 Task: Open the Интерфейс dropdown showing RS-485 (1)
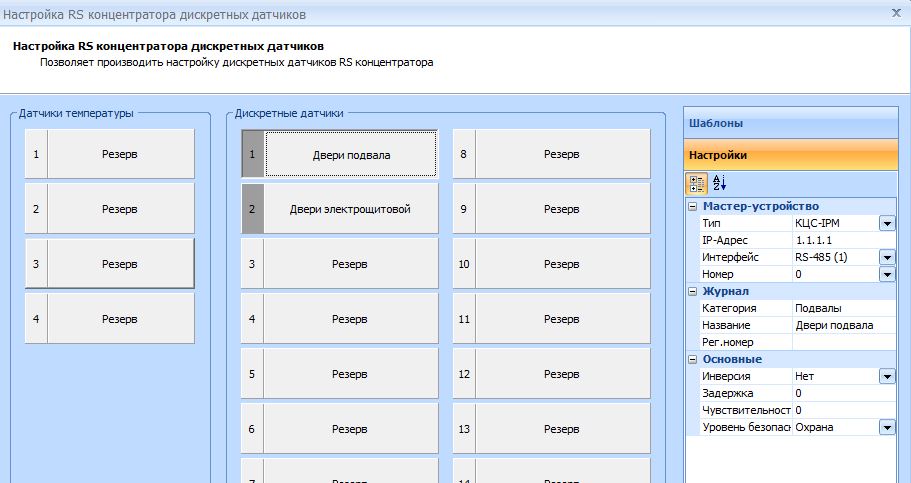click(886, 257)
